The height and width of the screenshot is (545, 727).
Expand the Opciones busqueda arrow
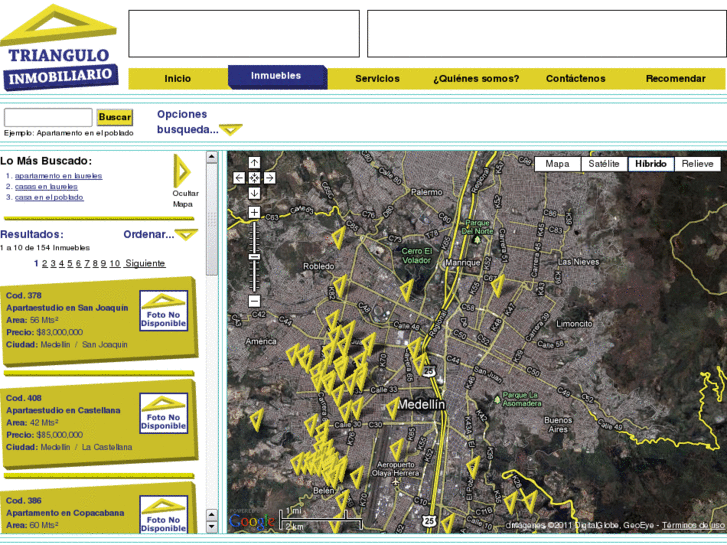click(x=231, y=129)
